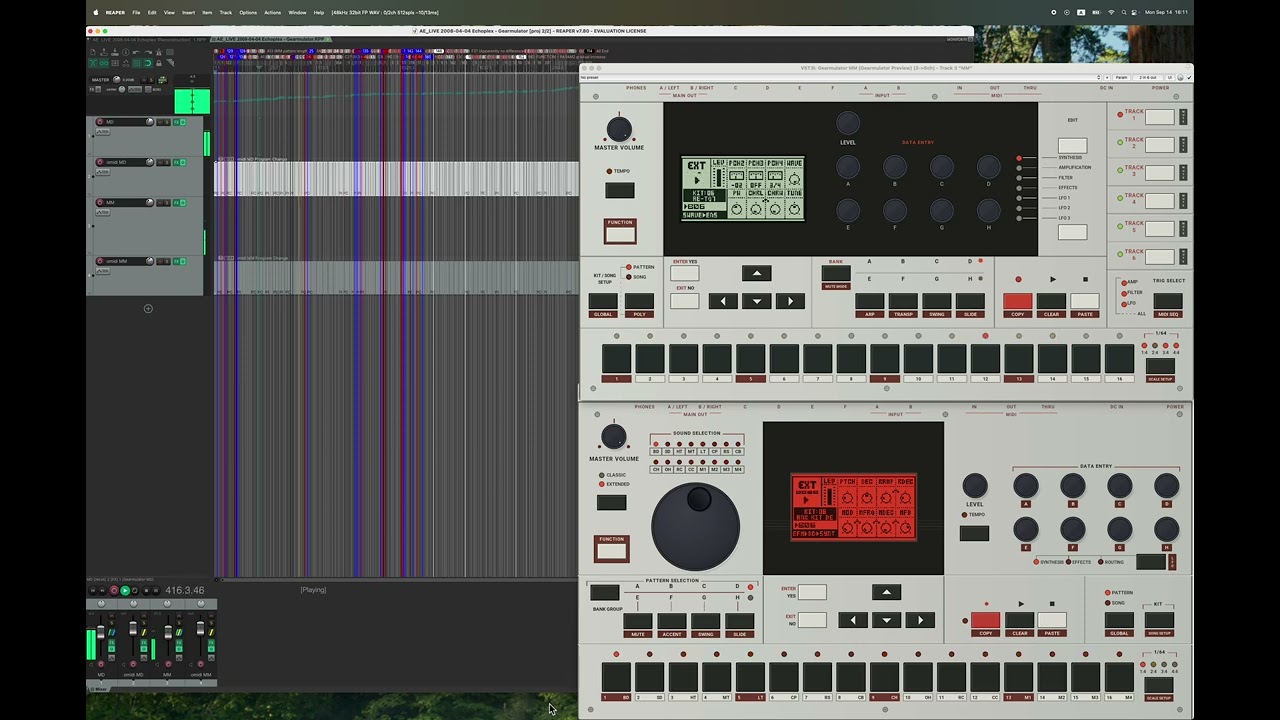Click the CLEAR key on MD drum machine
Image resolution: width=1280 pixels, height=720 pixels.
point(1019,621)
